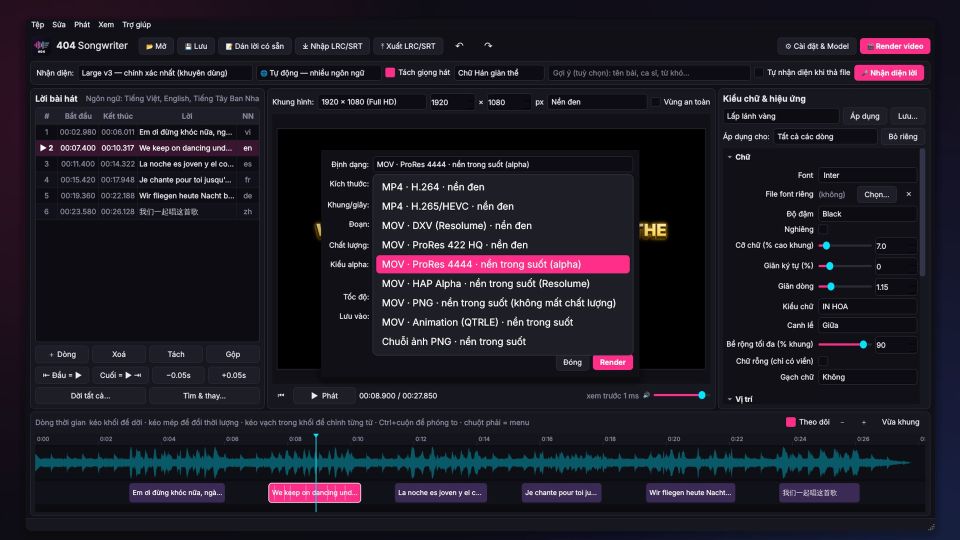Open the Chữ Hán giản thể dropdown
The image size is (960, 540).
499,73
